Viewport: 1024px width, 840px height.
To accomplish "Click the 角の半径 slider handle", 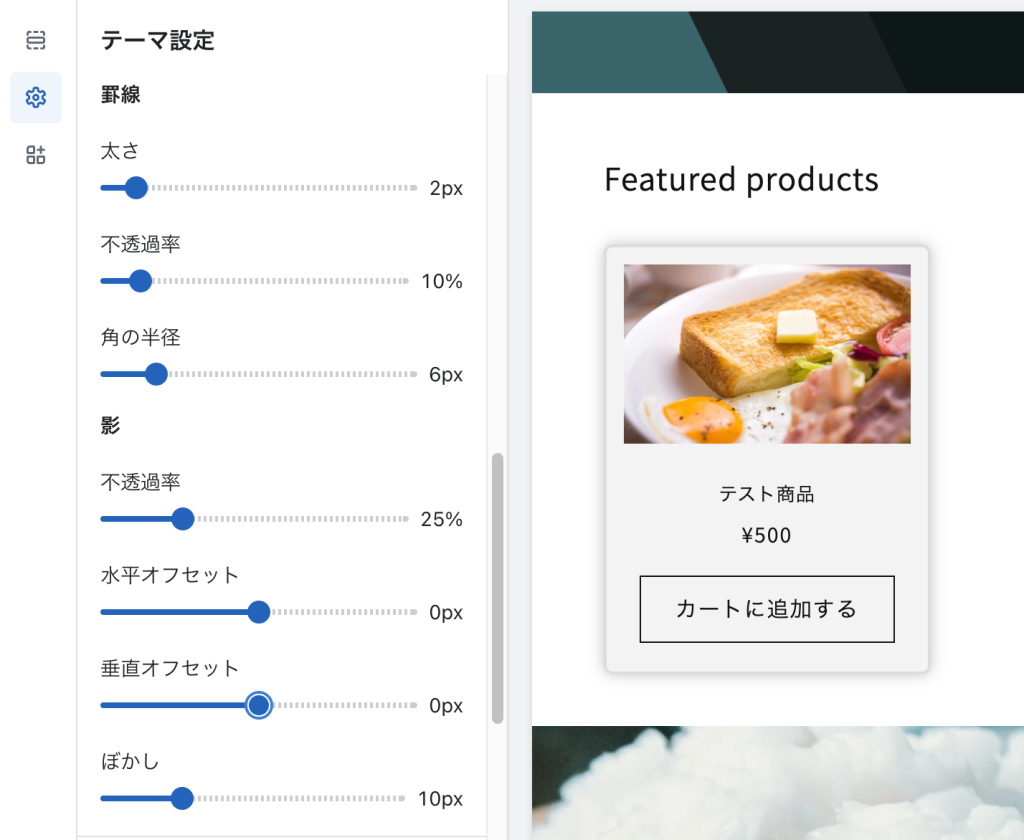I will tap(155, 374).
